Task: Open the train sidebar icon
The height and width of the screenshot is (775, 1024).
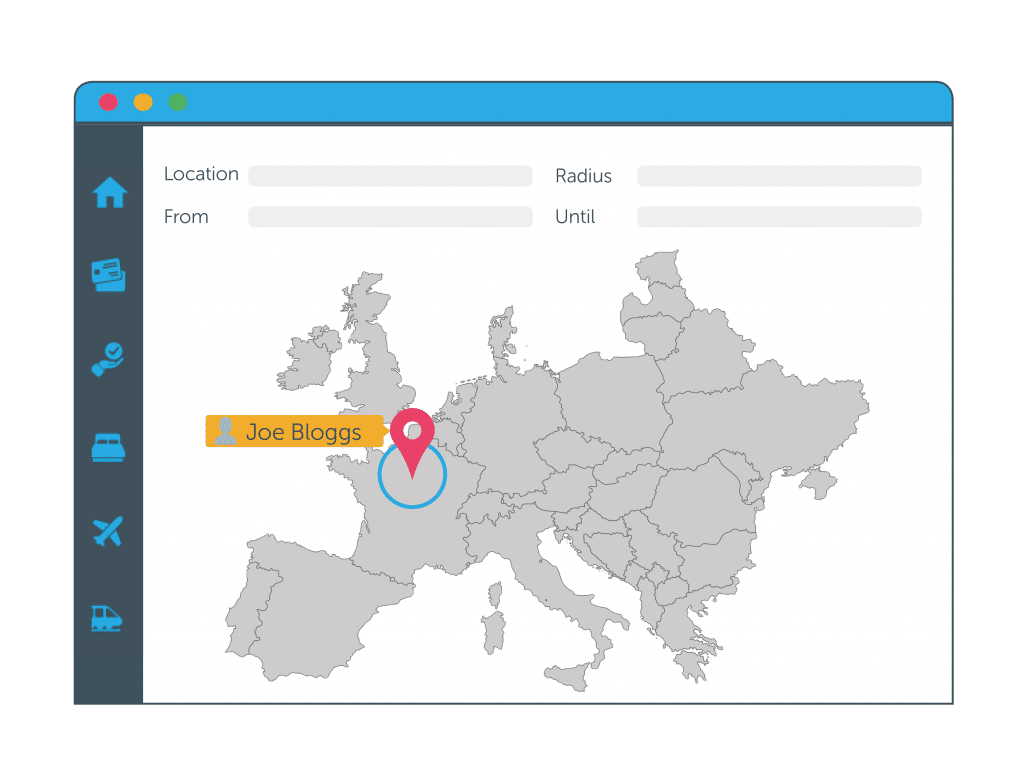Action: click(x=106, y=618)
